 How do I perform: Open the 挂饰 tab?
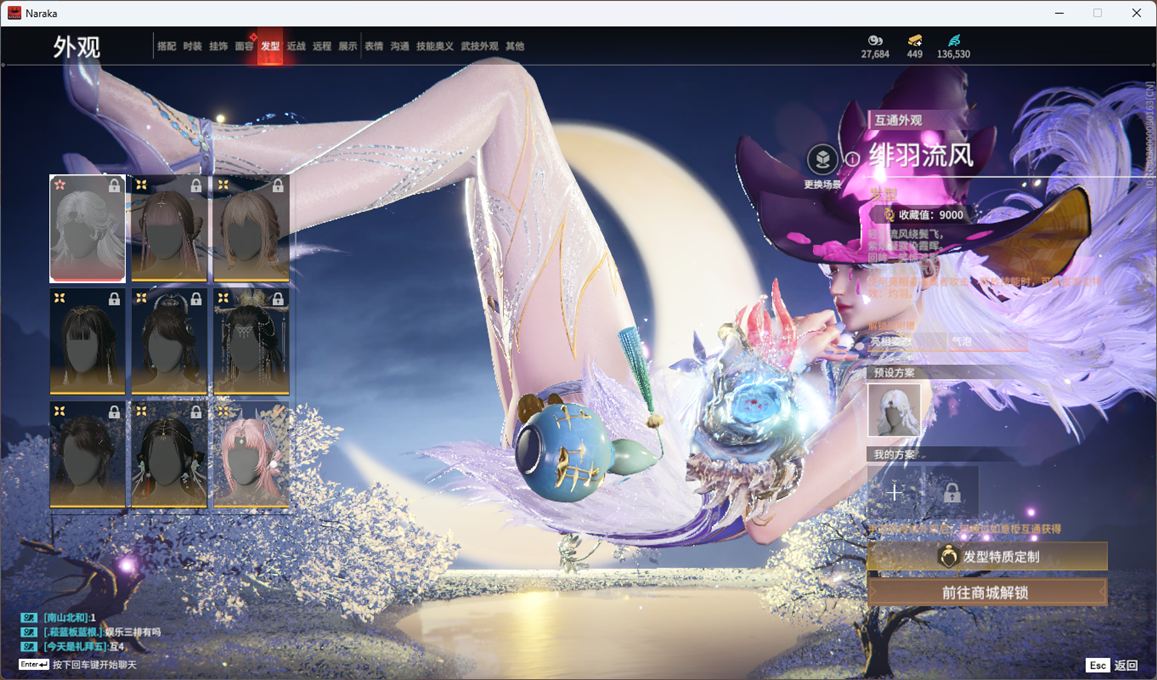[x=218, y=46]
